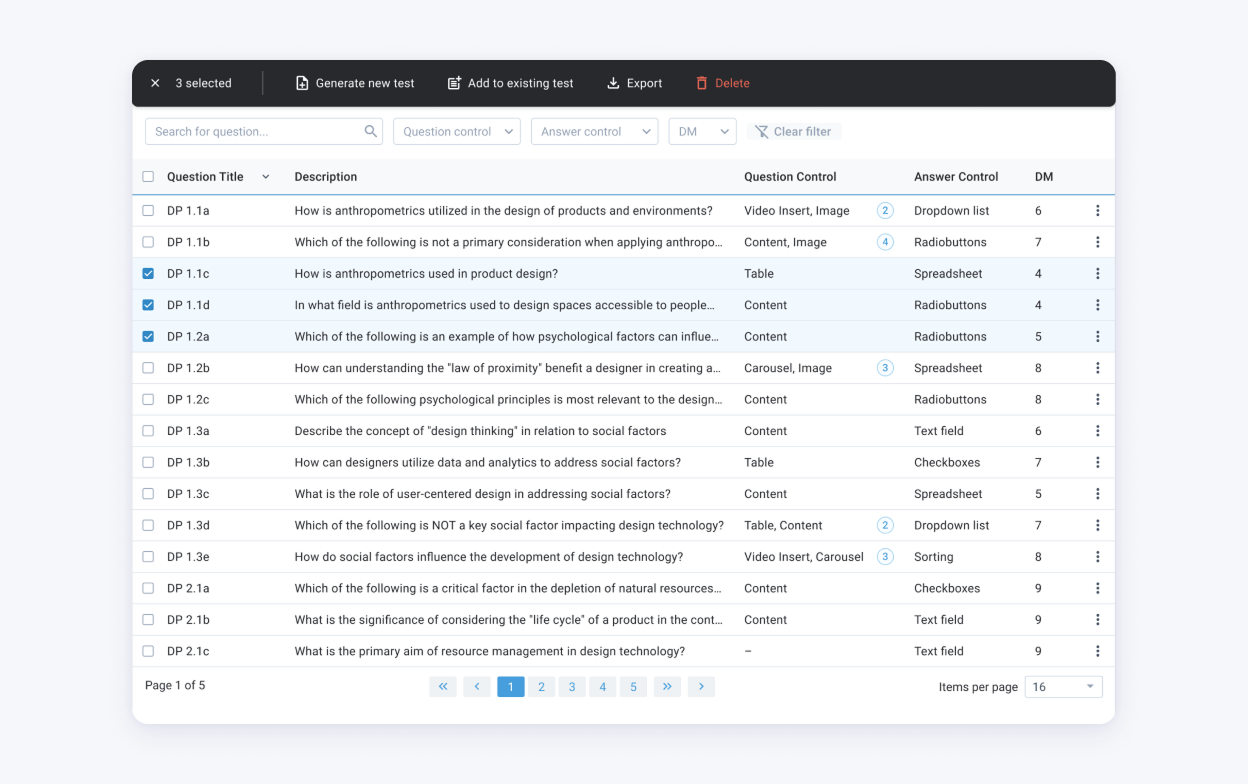Viewport: 1248px width, 784px height.
Task: Click the Add to existing test icon
Action: coord(454,83)
